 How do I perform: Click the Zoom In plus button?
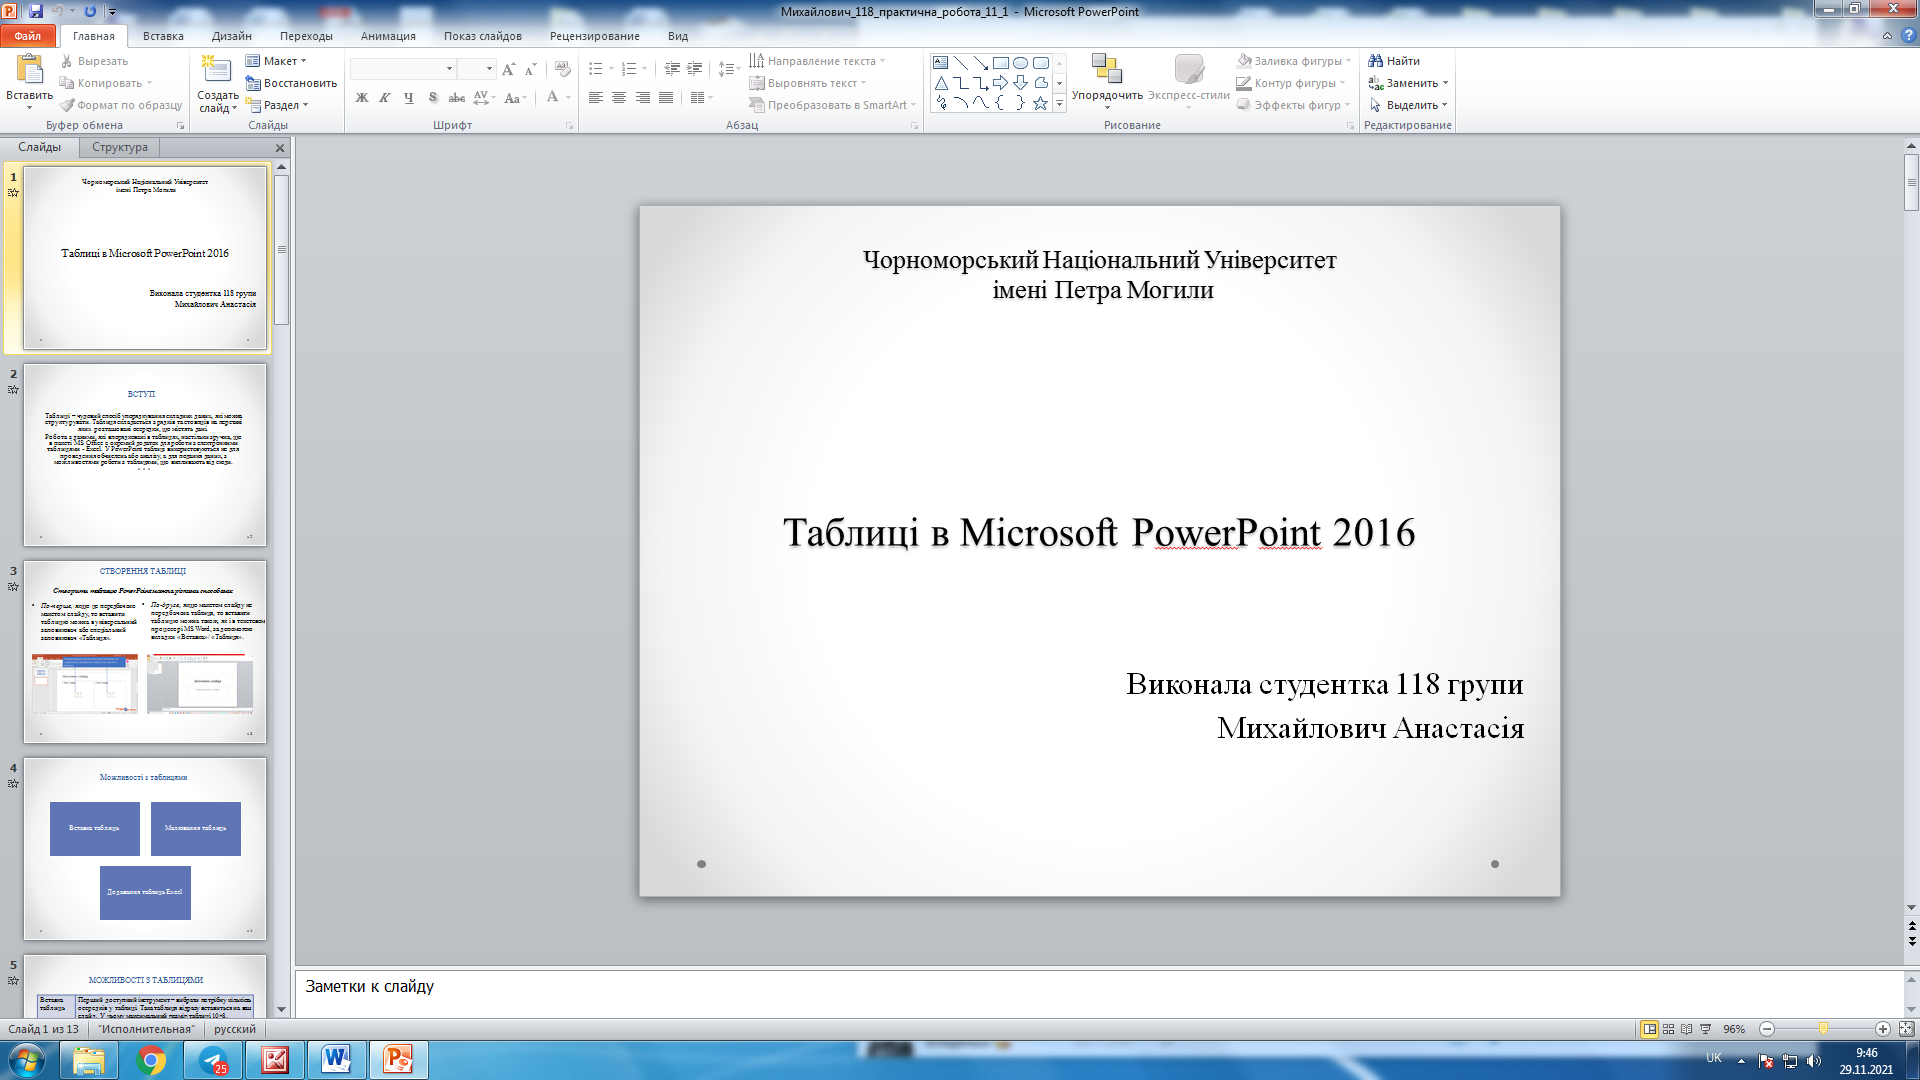tap(1883, 1029)
